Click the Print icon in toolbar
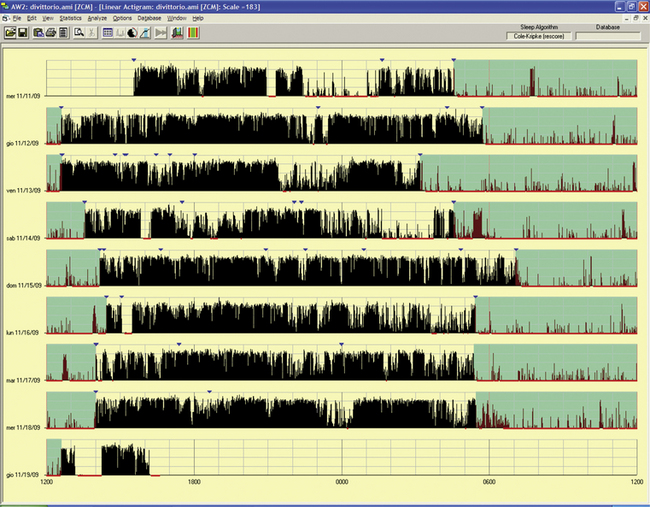 pos(50,33)
